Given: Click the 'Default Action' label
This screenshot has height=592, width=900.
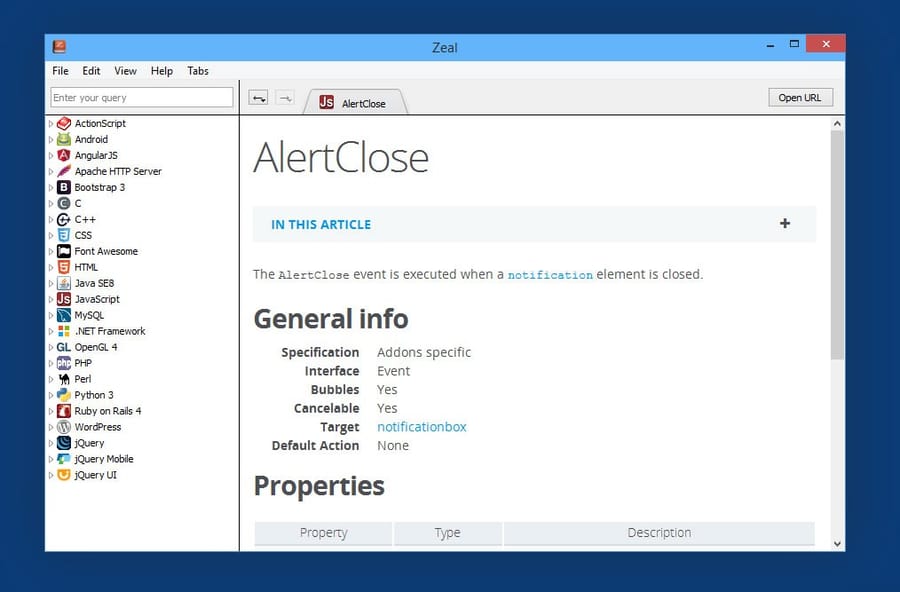Looking at the screenshot, I should pos(315,446).
